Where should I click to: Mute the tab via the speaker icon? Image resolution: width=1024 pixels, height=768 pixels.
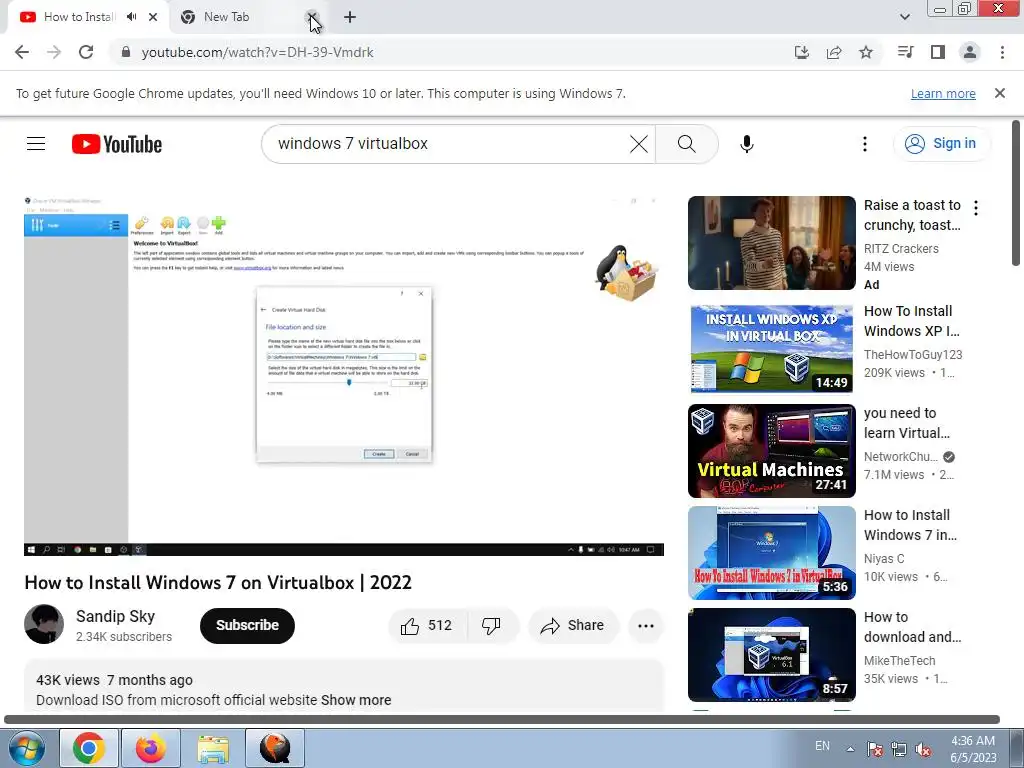point(132,17)
